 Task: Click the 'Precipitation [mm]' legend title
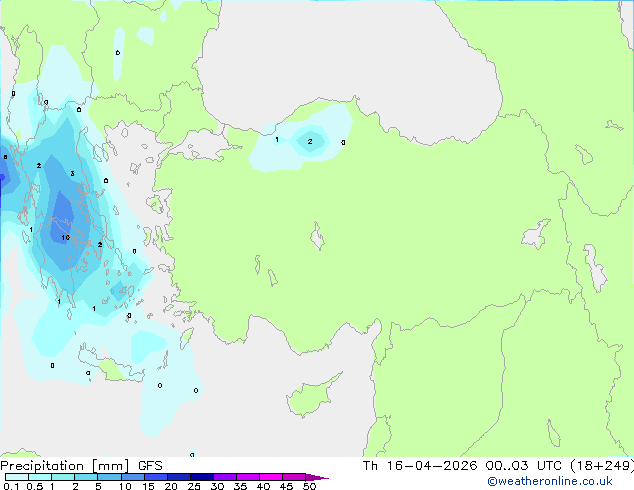[x=65, y=466]
